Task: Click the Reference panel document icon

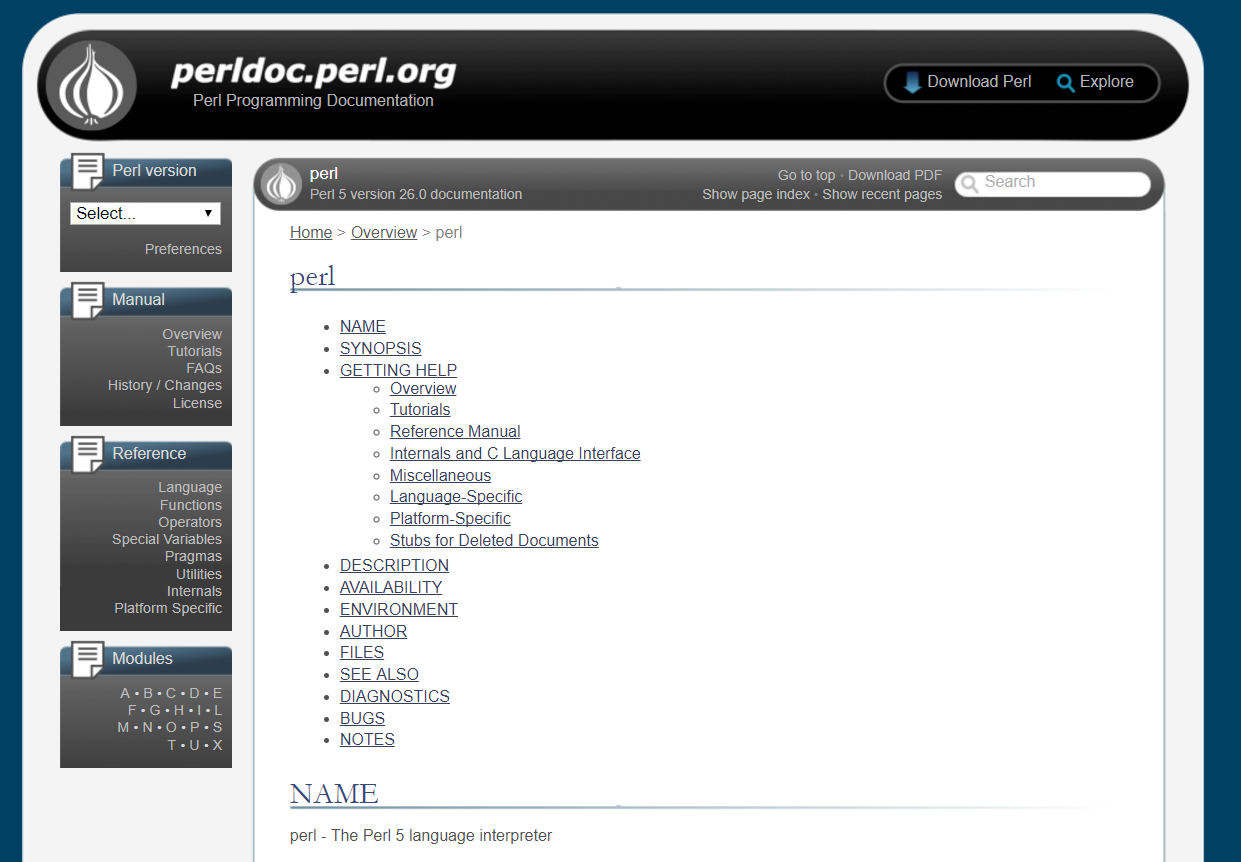Action: (88, 454)
